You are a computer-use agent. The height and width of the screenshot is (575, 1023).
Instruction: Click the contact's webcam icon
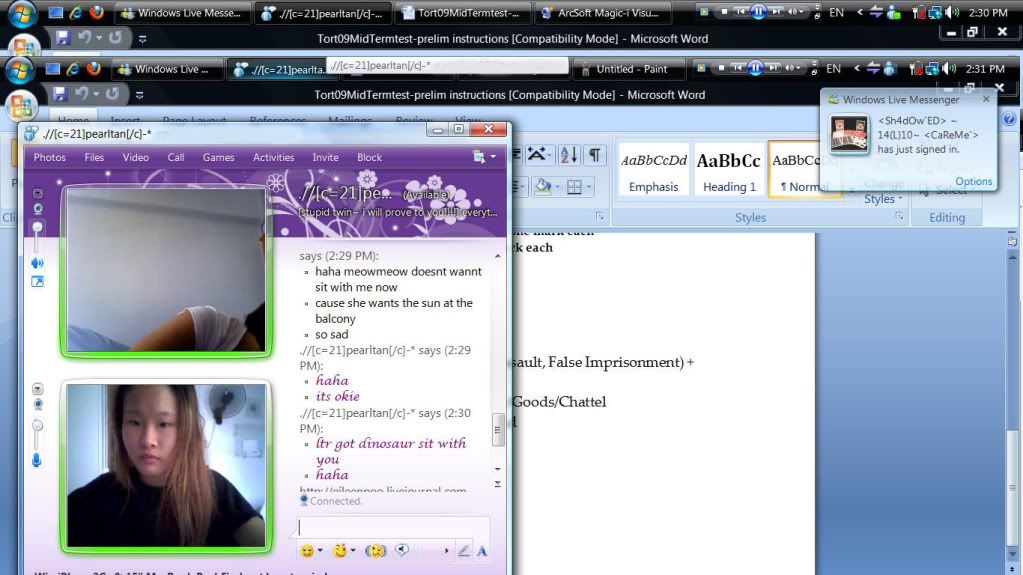38,209
